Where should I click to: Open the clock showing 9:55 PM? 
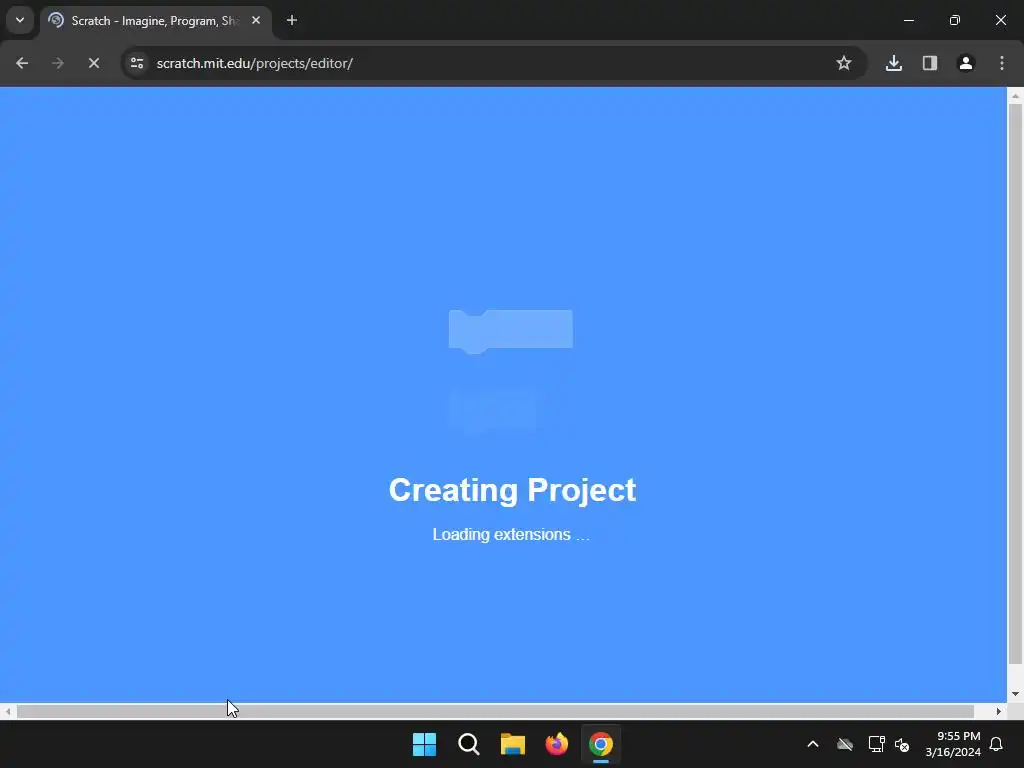[953, 744]
